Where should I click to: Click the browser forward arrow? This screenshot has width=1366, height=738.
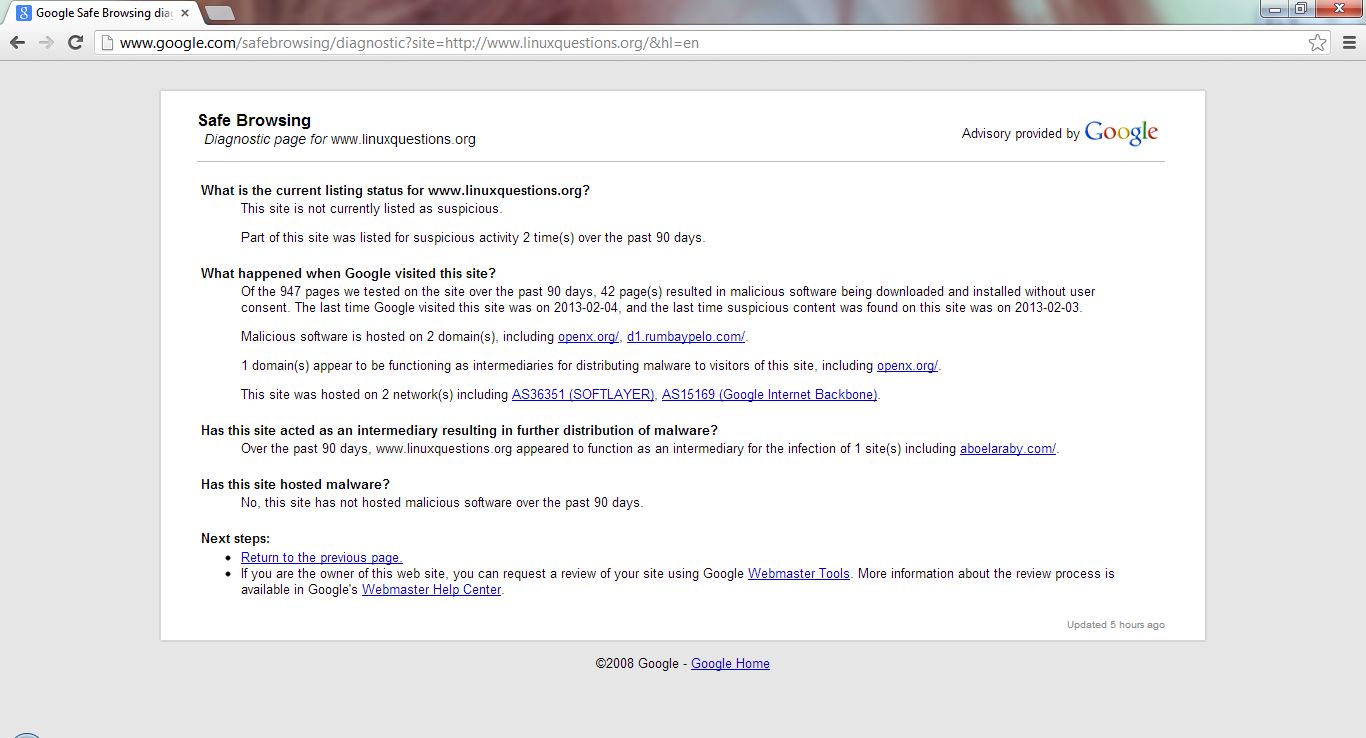tap(46, 42)
